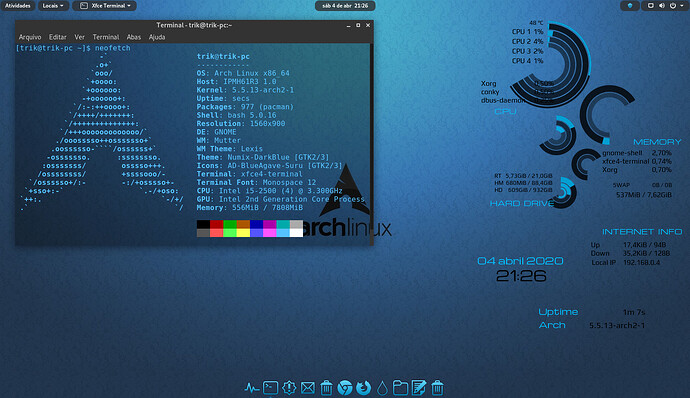The image size is (690, 398).
Task: Open the water-drop icon in the dock
Action: 382,388
